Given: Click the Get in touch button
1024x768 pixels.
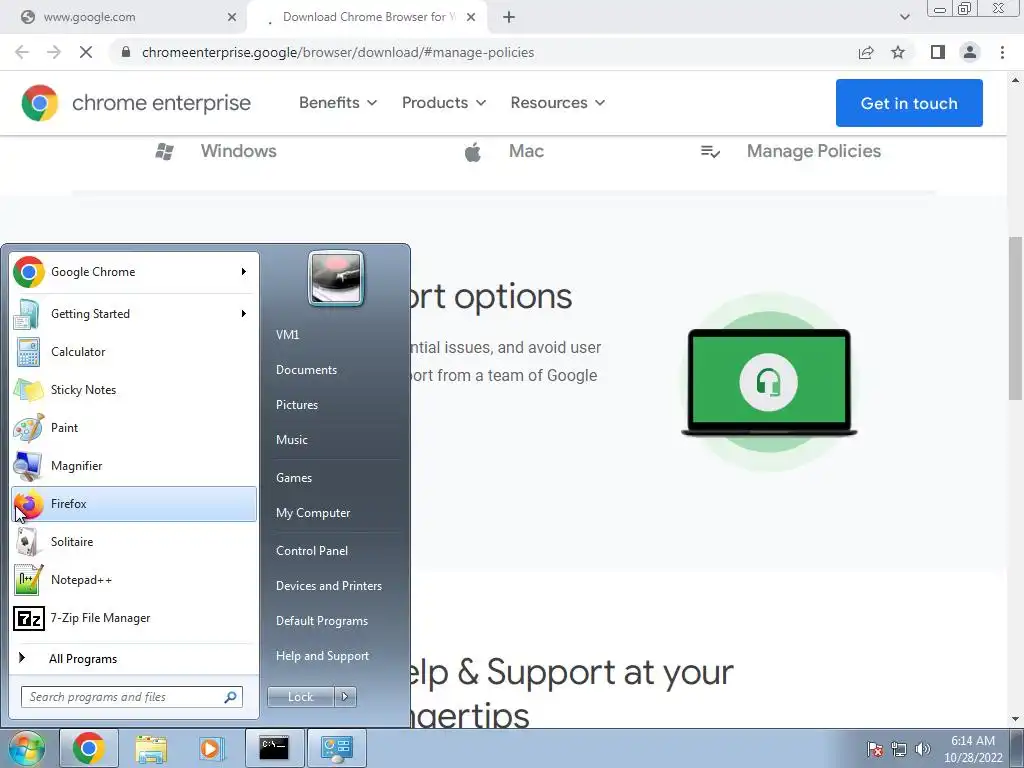Looking at the screenshot, I should [909, 103].
